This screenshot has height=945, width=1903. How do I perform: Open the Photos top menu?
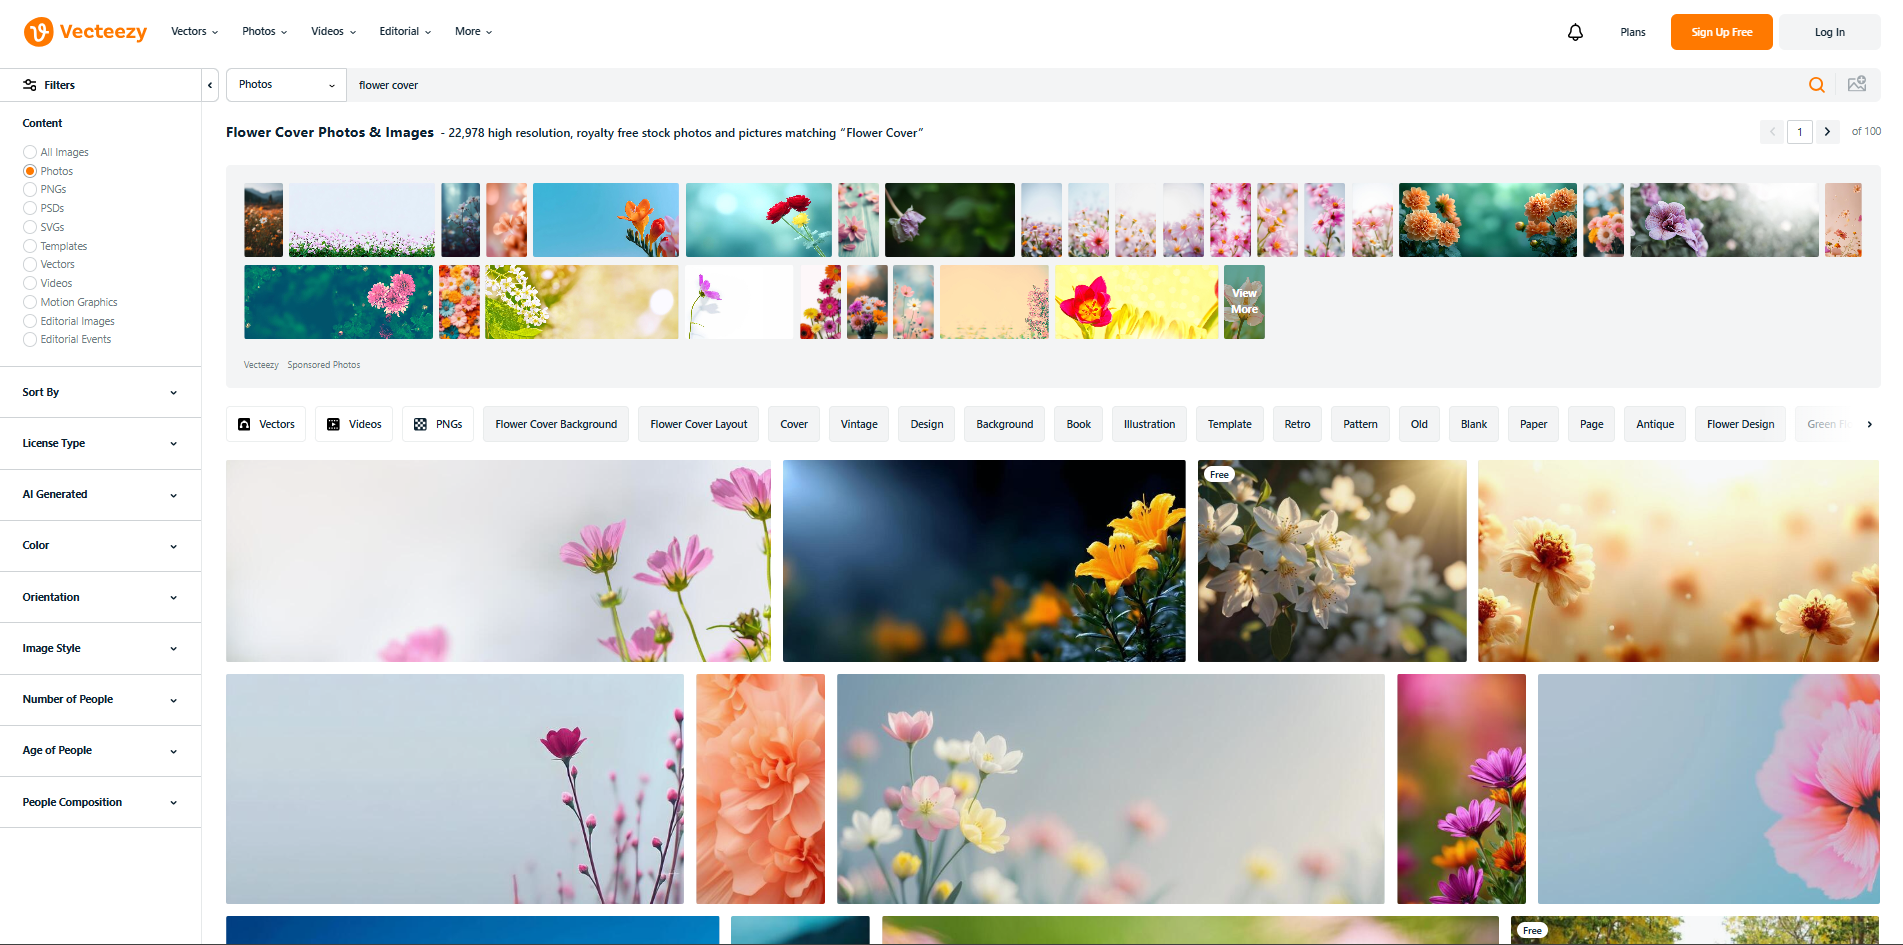pos(264,32)
